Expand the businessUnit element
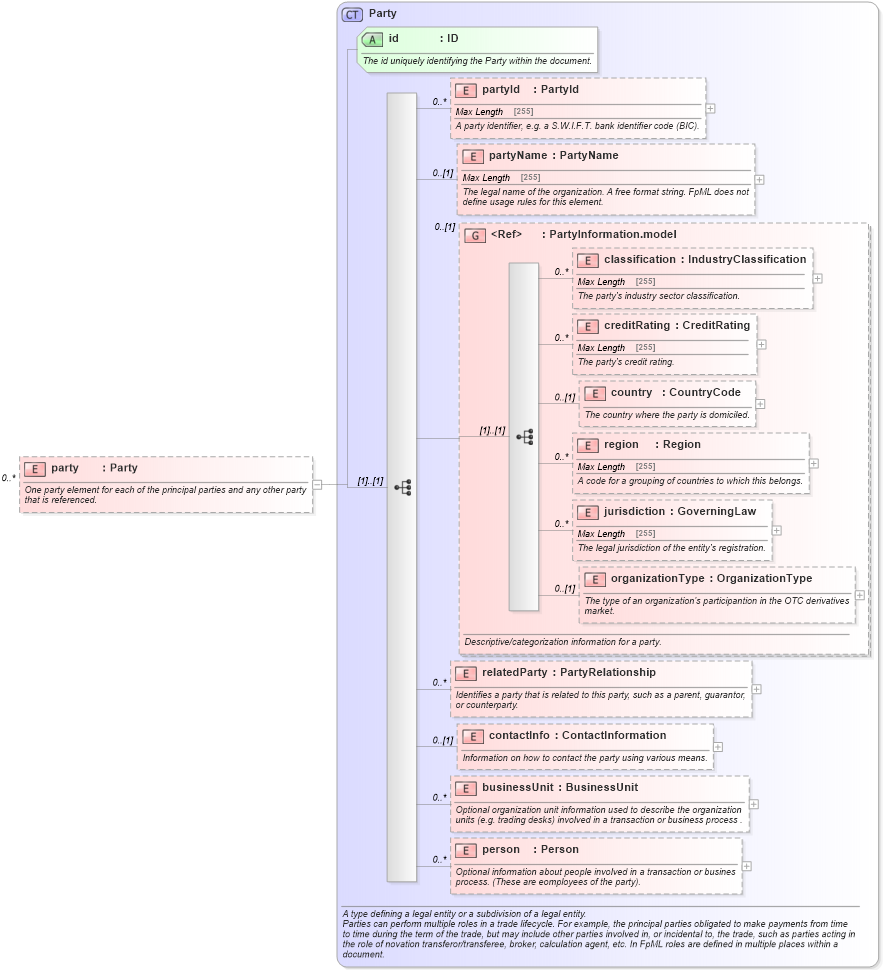Screen dimensions: 883x970 tap(754, 804)
